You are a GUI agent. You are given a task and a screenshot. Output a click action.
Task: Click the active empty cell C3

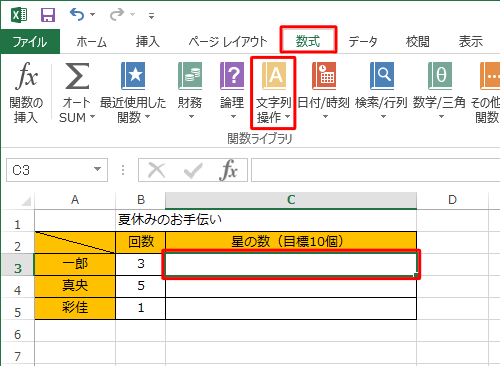coord(291,264)
